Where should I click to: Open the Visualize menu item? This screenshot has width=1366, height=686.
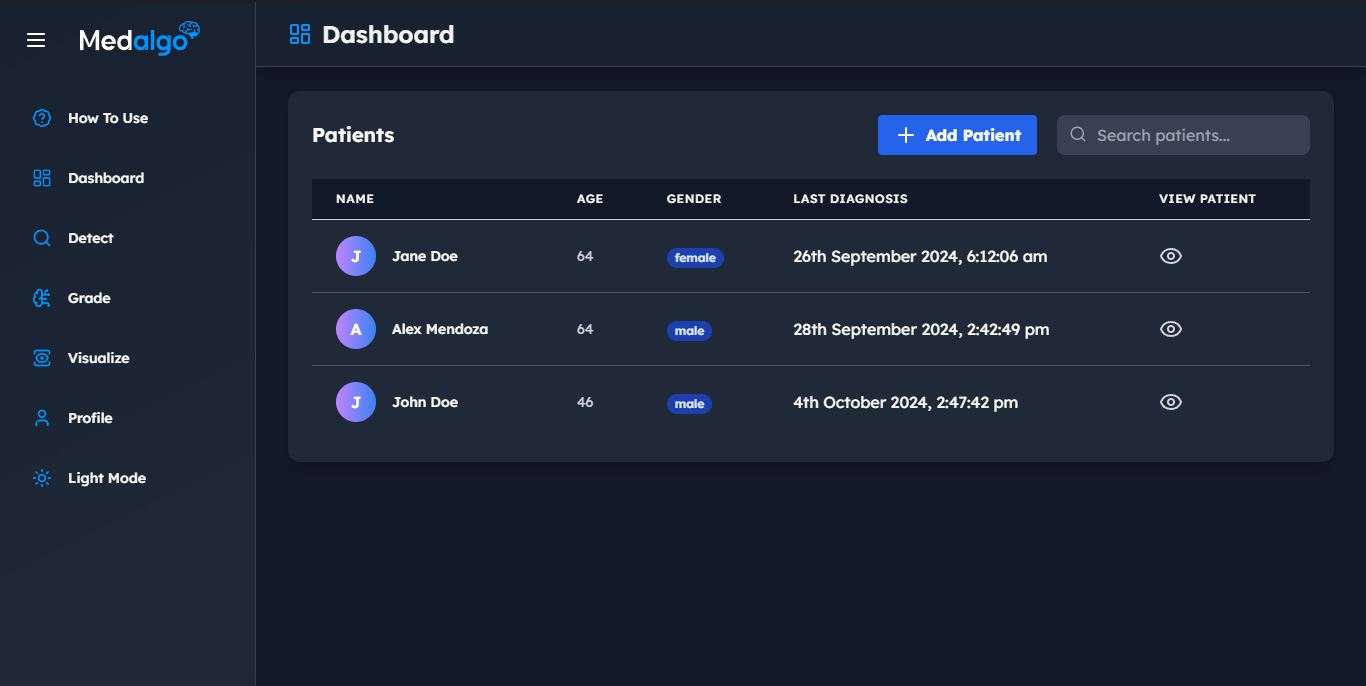click(98, 358)
